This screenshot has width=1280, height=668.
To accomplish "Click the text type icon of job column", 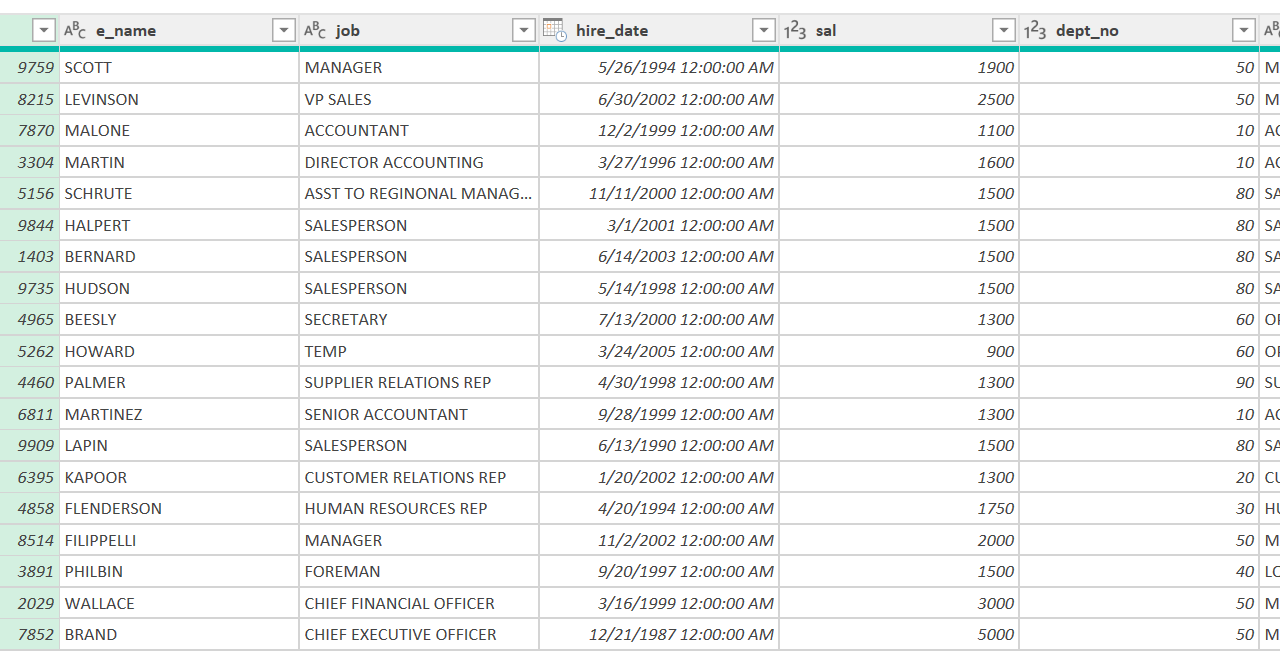I will tap(315, 31).
